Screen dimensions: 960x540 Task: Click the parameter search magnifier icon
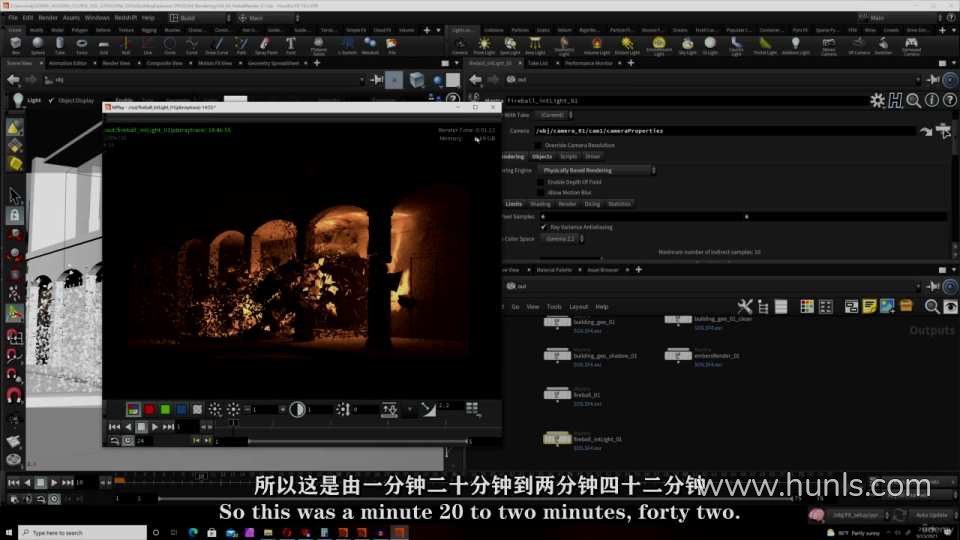pyautogui.click(x=914, y=100)
